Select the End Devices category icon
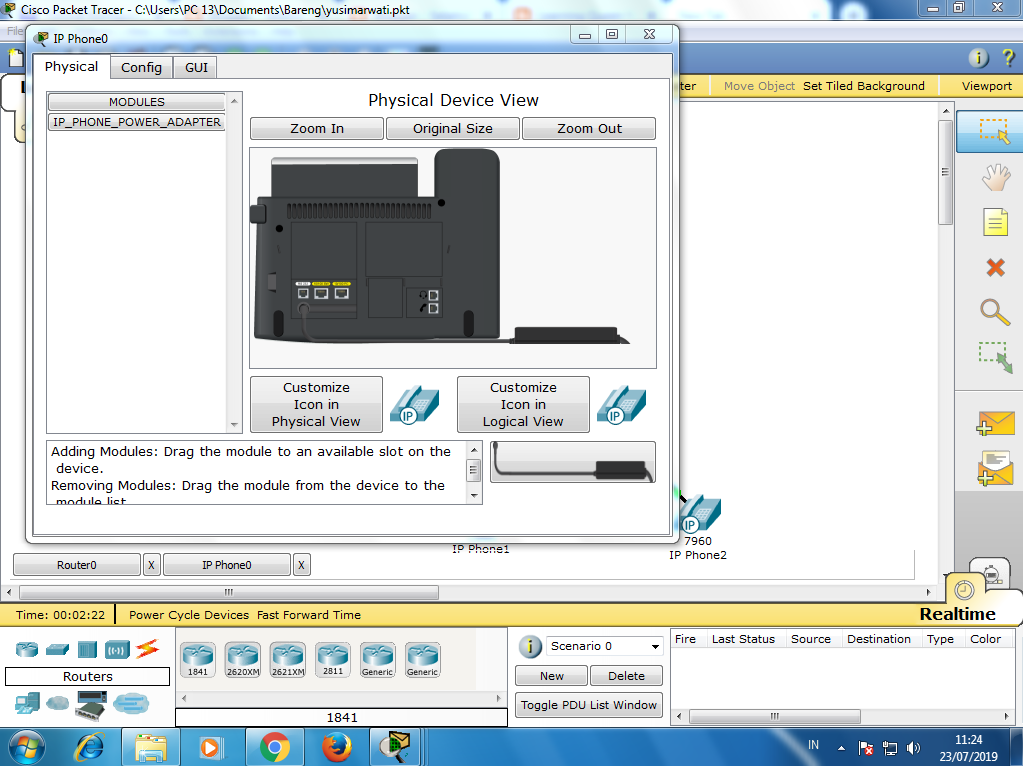This screenshot has width=1023, height=766. 27,703
